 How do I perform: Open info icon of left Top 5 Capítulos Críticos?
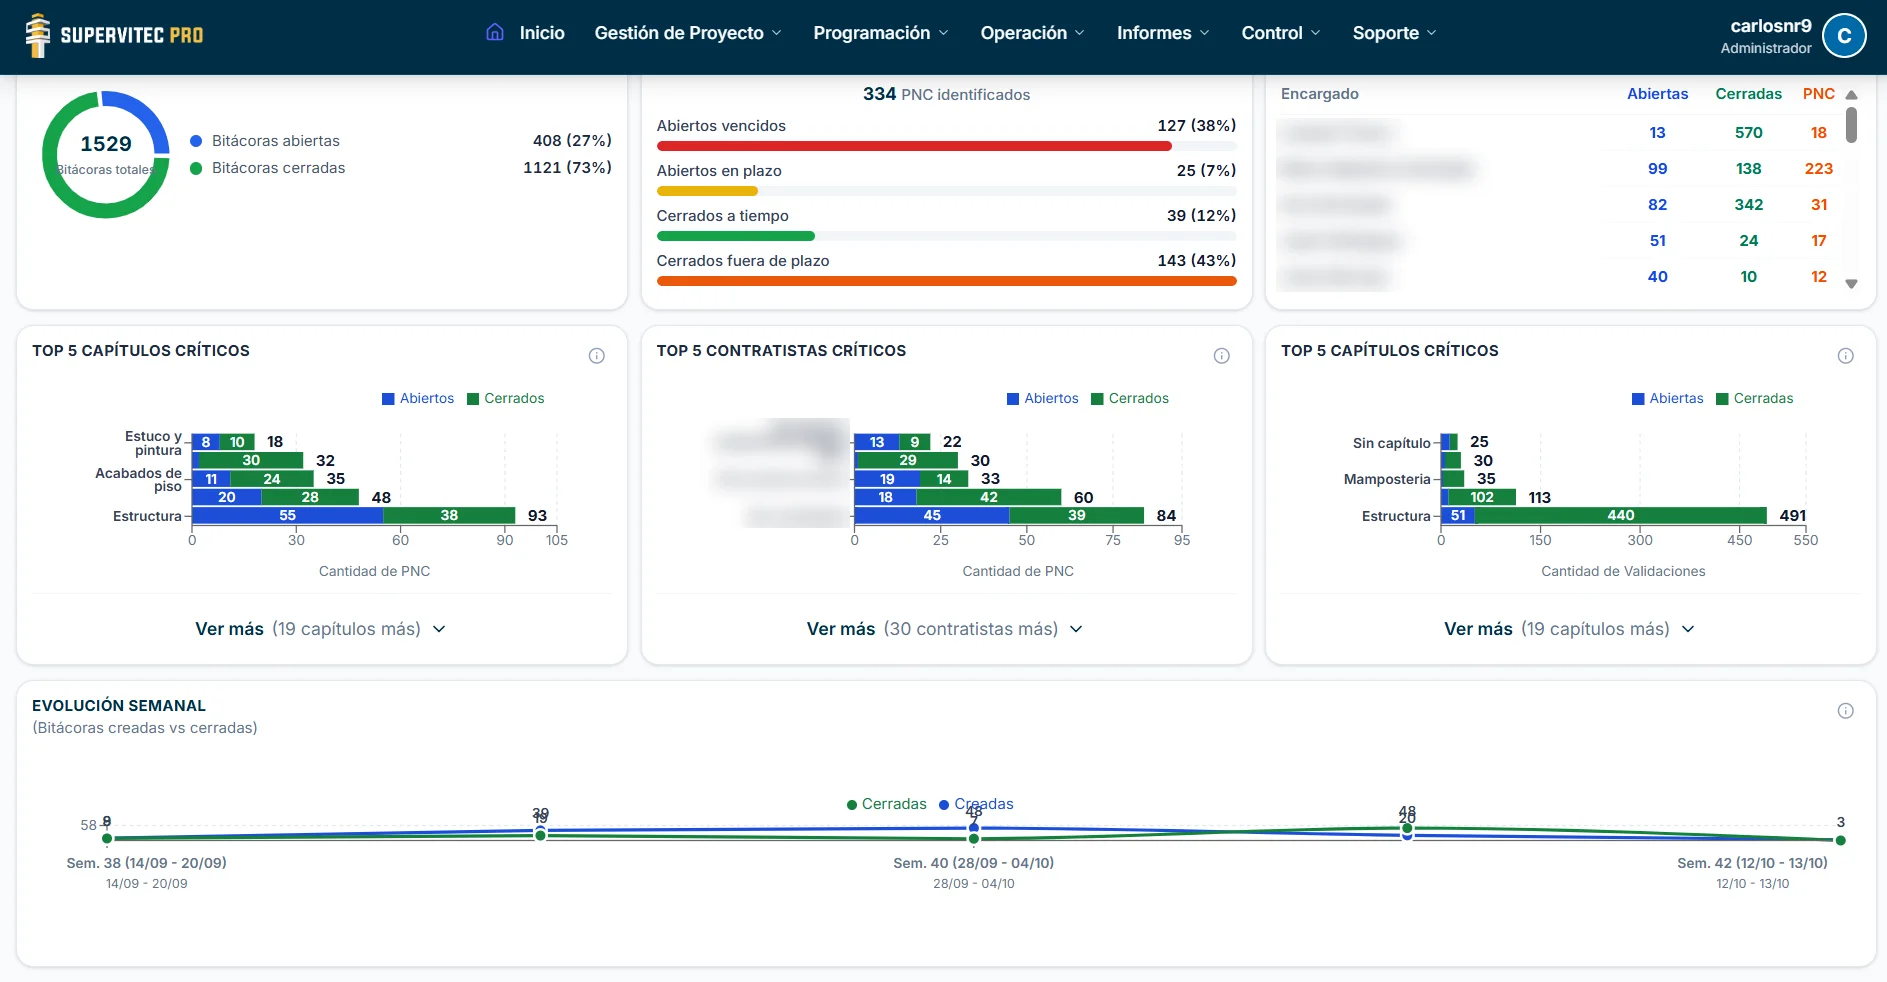pos(597,356)
